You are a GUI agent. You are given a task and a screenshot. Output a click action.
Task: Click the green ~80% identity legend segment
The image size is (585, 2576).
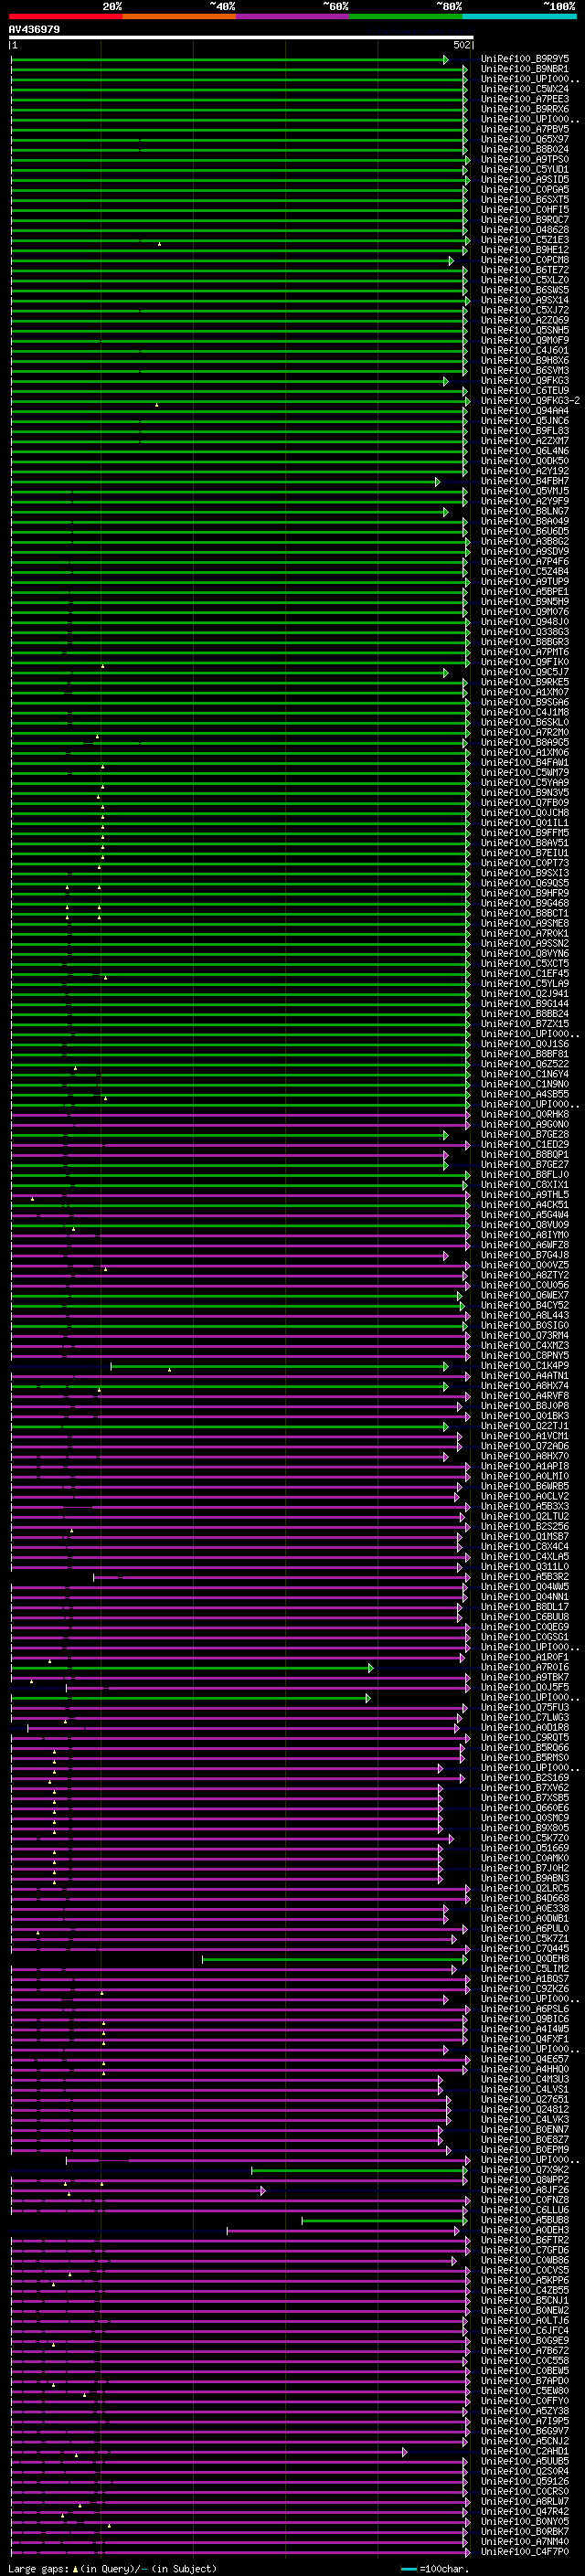click(406, 16)
